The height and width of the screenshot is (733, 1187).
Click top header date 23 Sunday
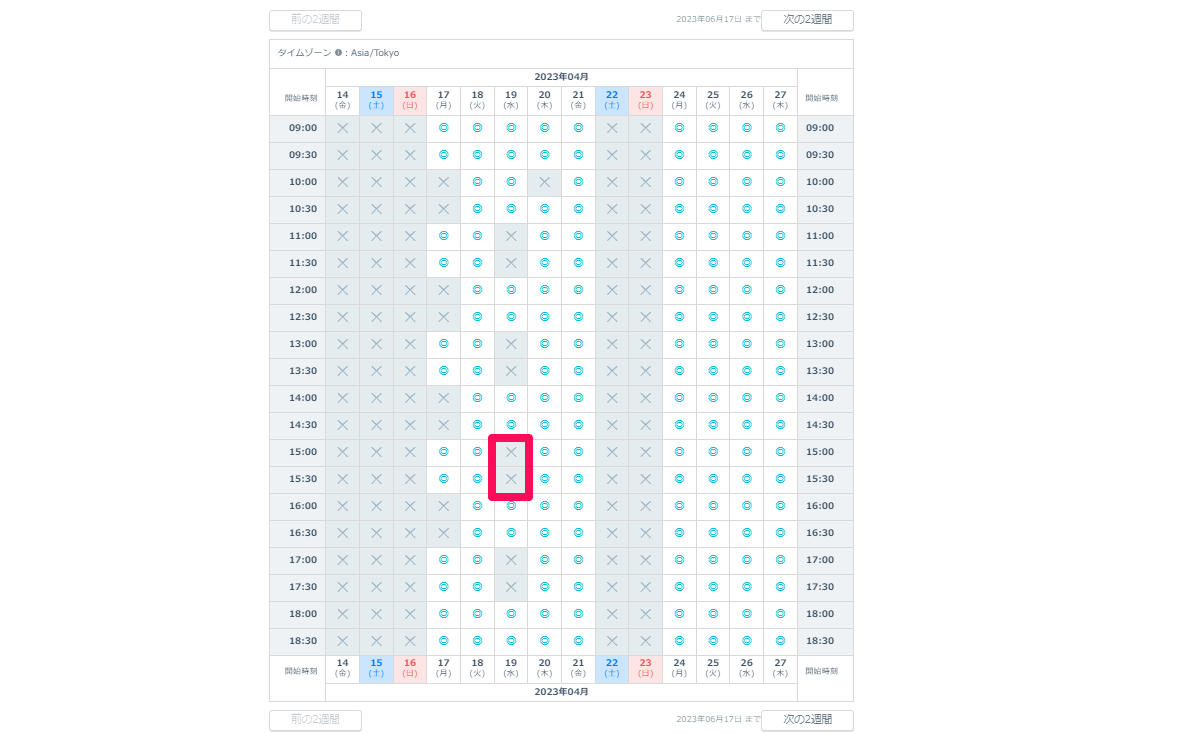pos(646,100)
